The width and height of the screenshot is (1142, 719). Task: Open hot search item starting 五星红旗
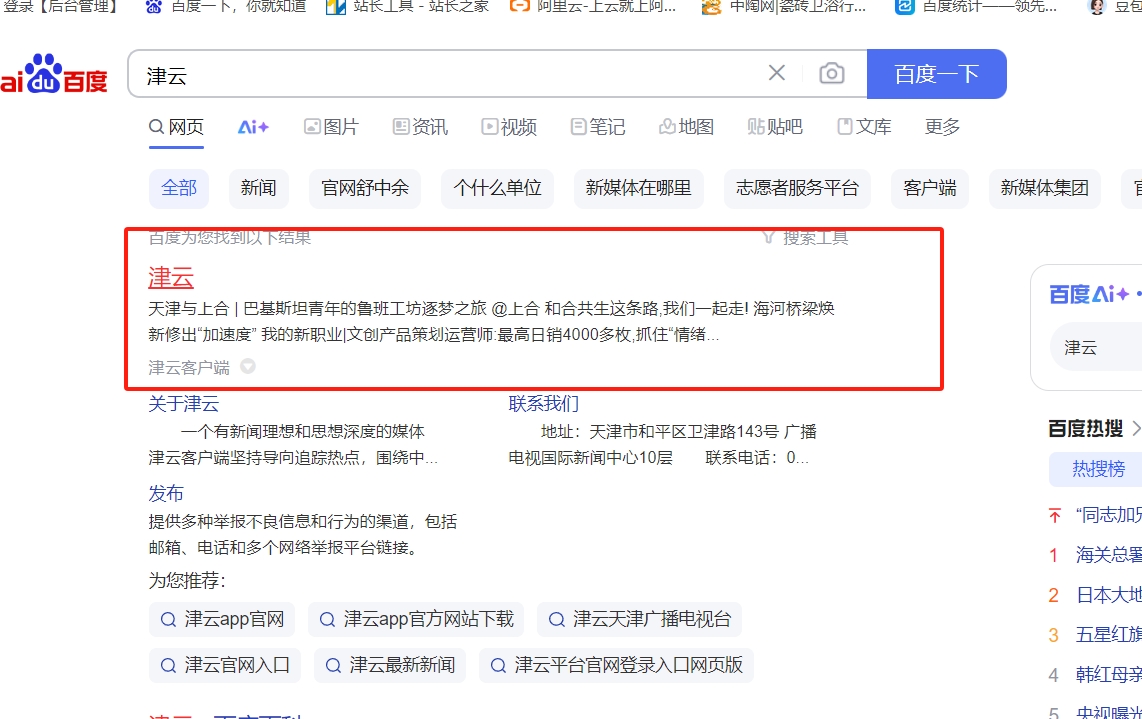pyautogui.click(x=1108, y=634)
